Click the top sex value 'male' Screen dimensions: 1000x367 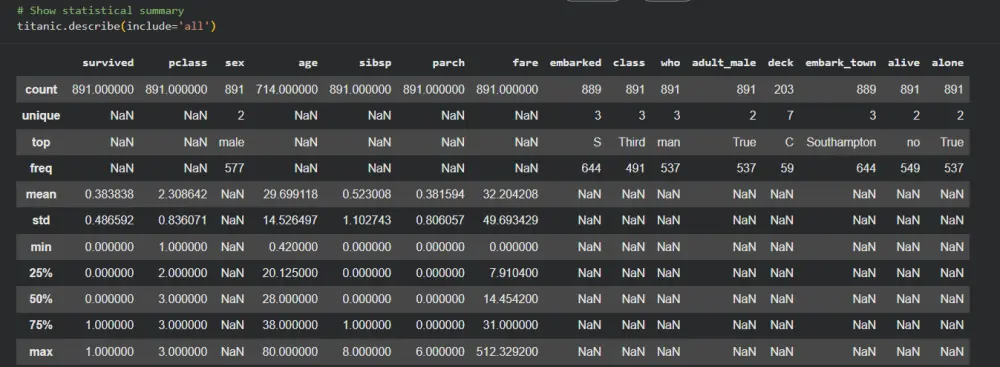tap(232, 142)
